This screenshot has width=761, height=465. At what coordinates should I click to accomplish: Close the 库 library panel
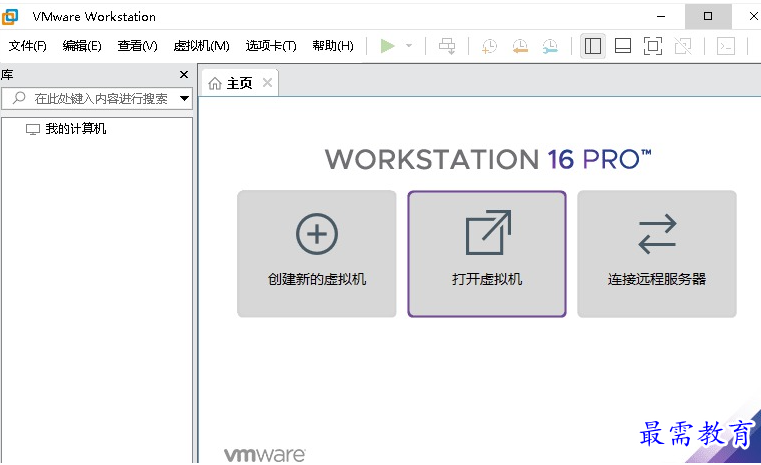(184, 74)
